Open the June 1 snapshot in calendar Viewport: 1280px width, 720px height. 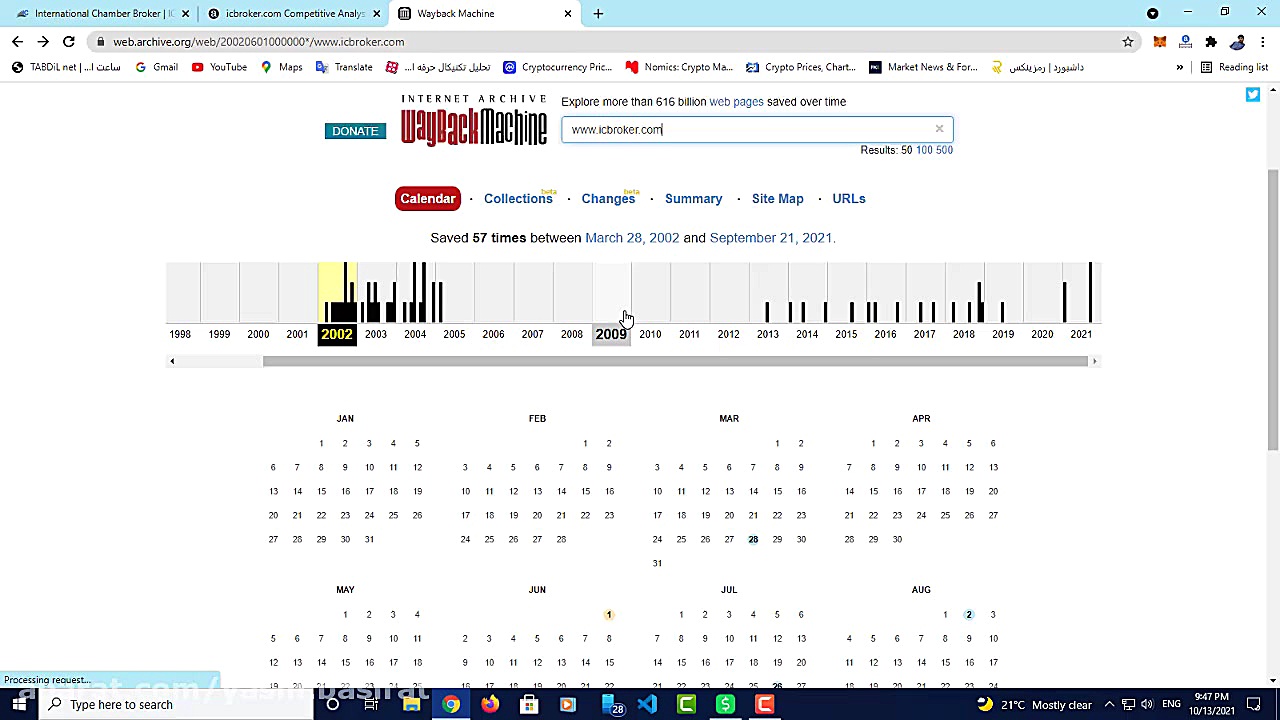(608, 615)
